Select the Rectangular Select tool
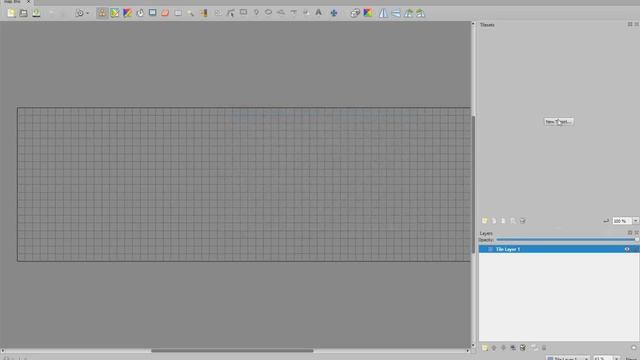The width and height of the screenshot is (640, 360). click(178, 13)
